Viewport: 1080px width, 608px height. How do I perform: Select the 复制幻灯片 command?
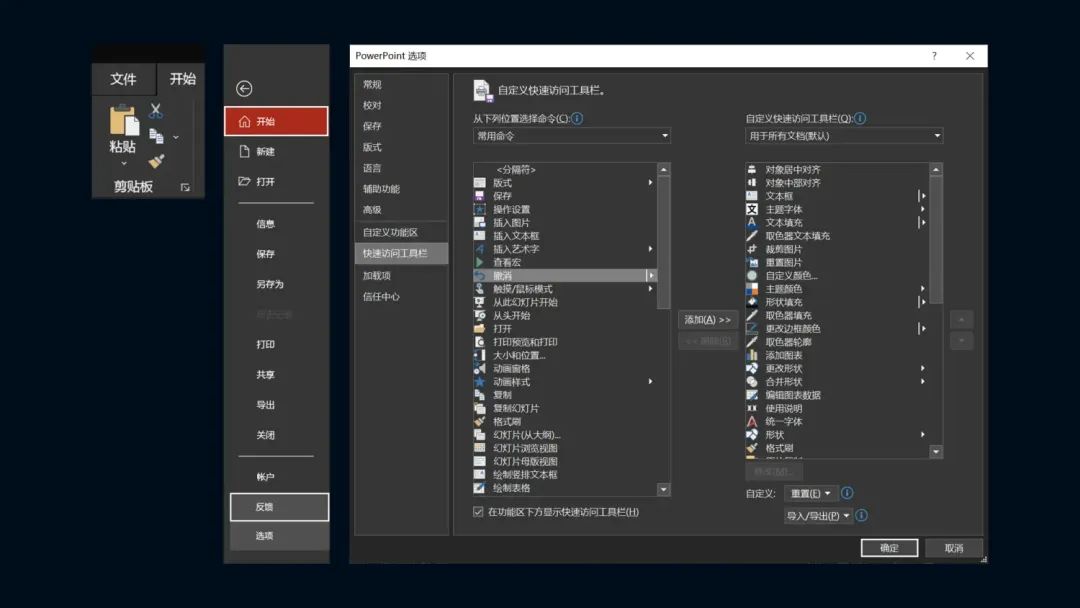coord(565,408)
